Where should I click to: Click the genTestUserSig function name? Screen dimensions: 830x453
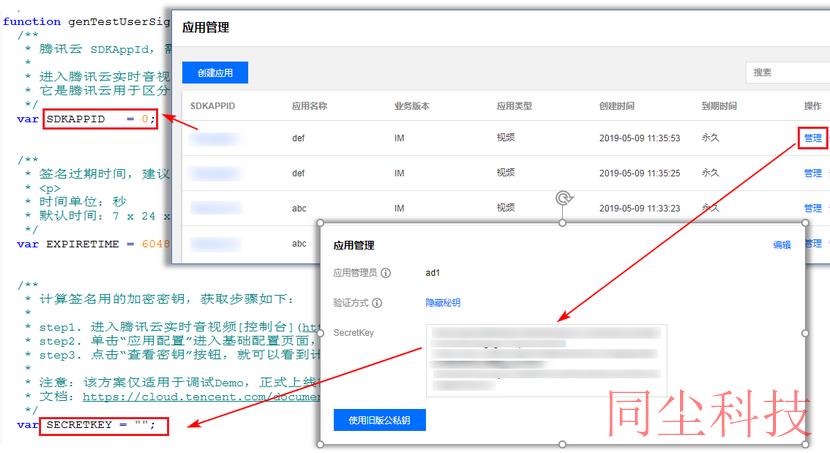(119, 22)
